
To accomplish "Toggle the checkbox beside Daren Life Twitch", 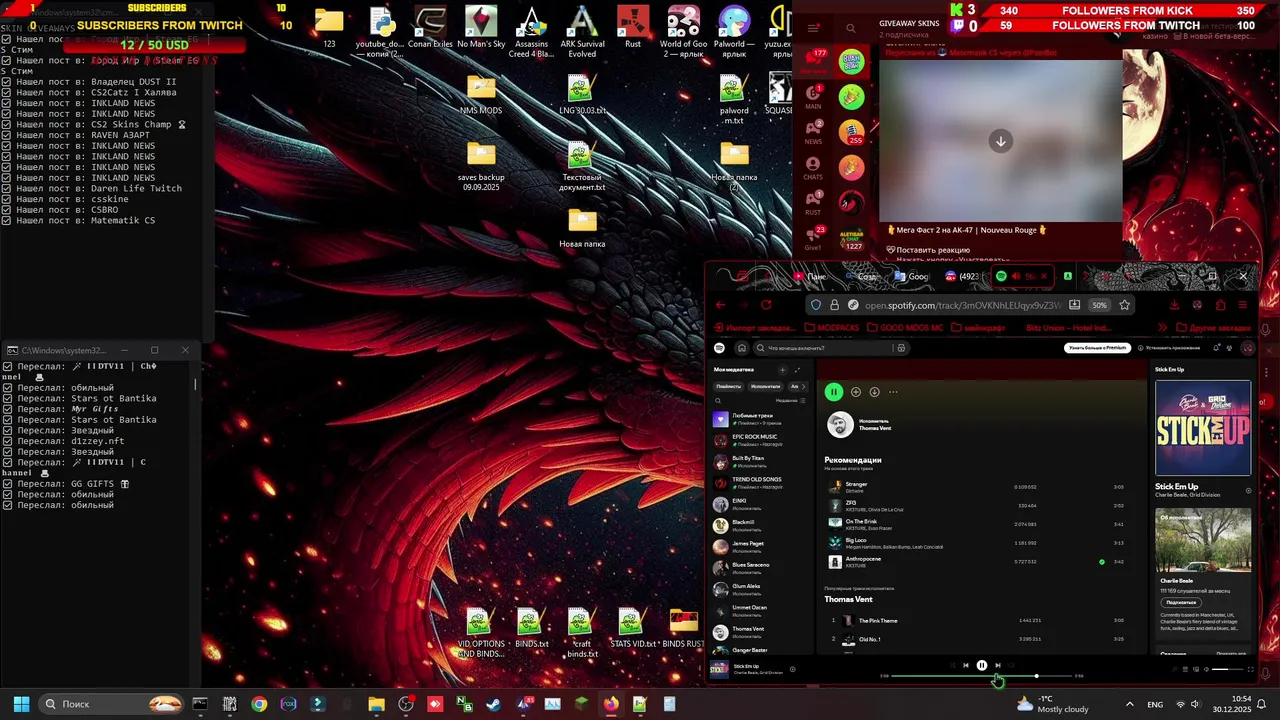I will click(7, 189).
